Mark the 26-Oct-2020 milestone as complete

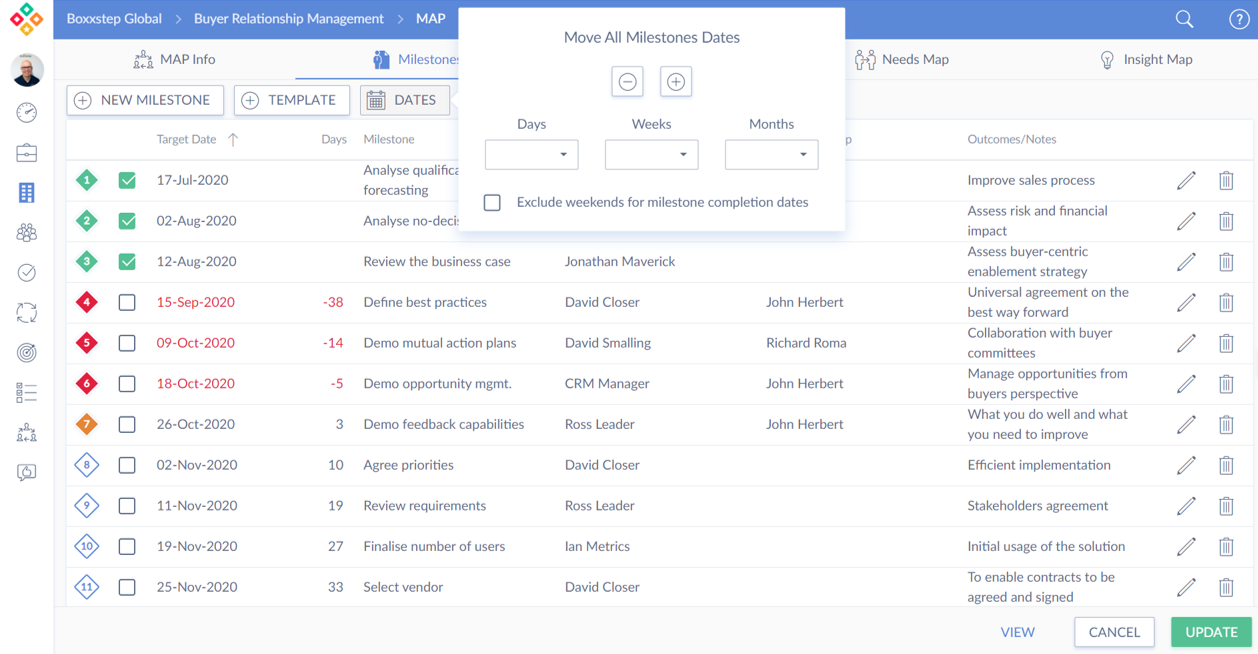coord(127,424)
